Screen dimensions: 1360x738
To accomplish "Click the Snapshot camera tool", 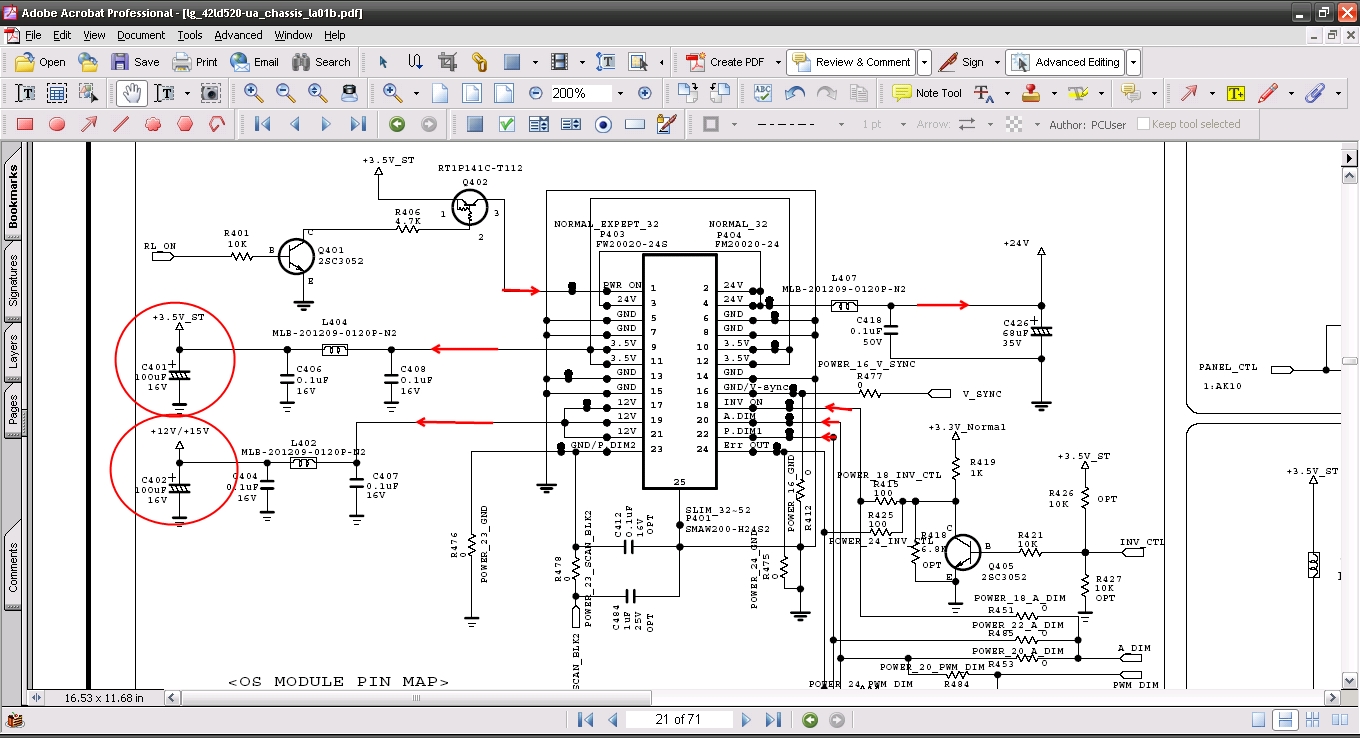I will click(210, 93).
